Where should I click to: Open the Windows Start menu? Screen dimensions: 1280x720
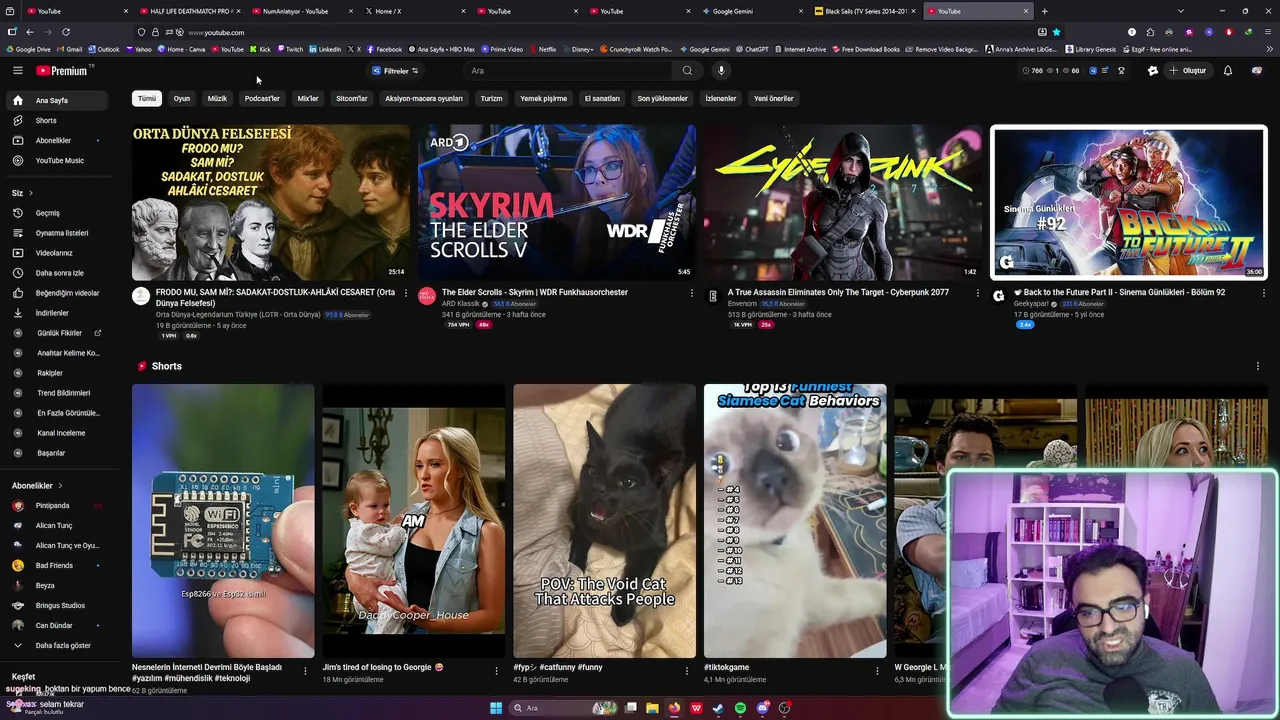496,708
